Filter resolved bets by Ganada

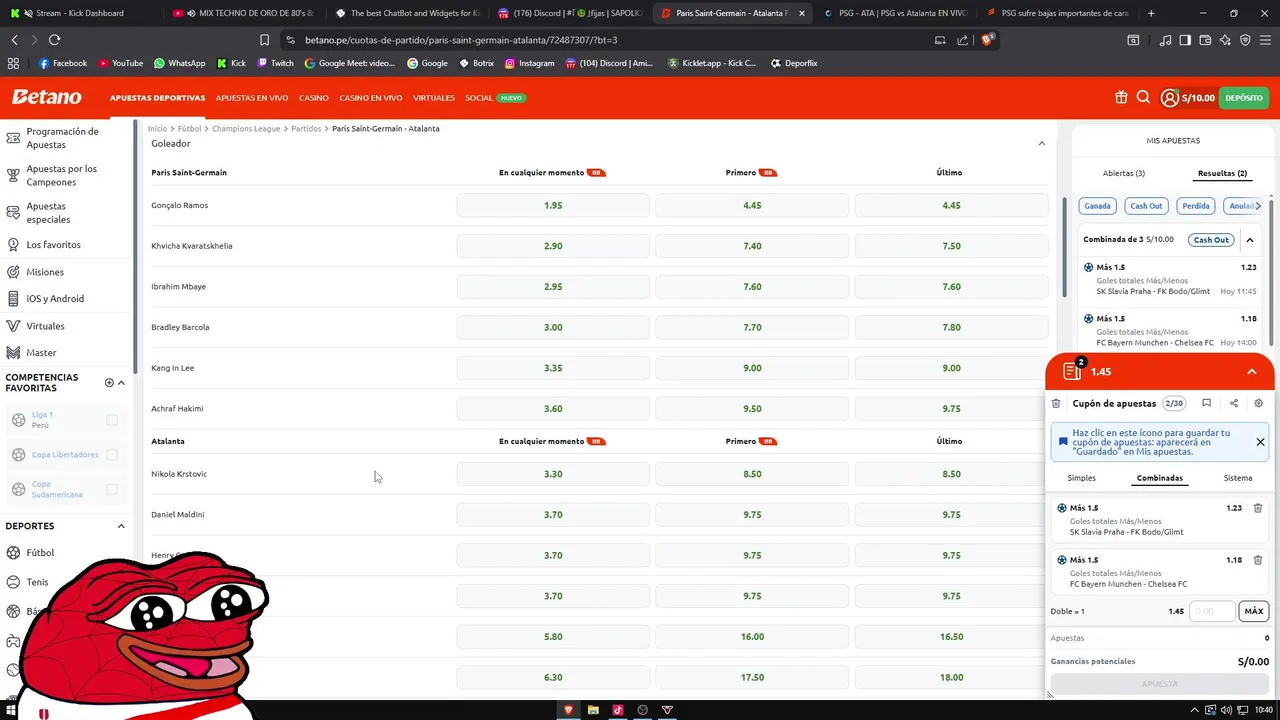pos(1097,206)
